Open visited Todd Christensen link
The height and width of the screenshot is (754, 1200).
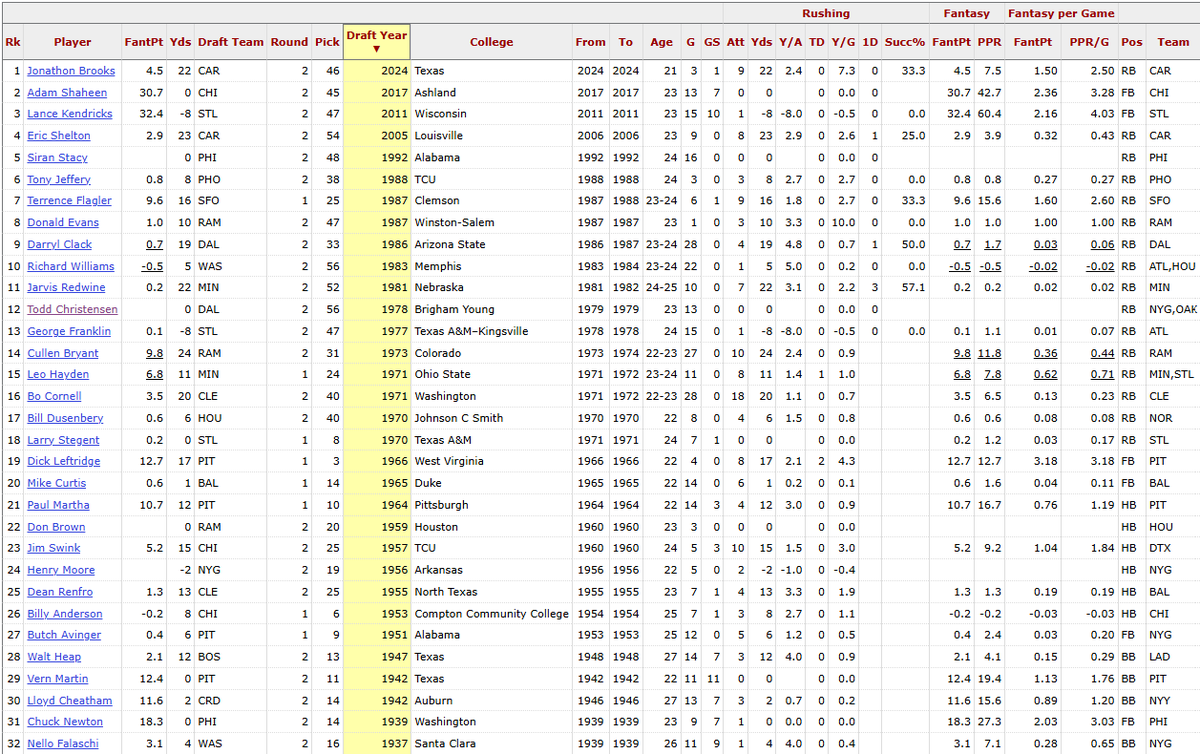72,310
